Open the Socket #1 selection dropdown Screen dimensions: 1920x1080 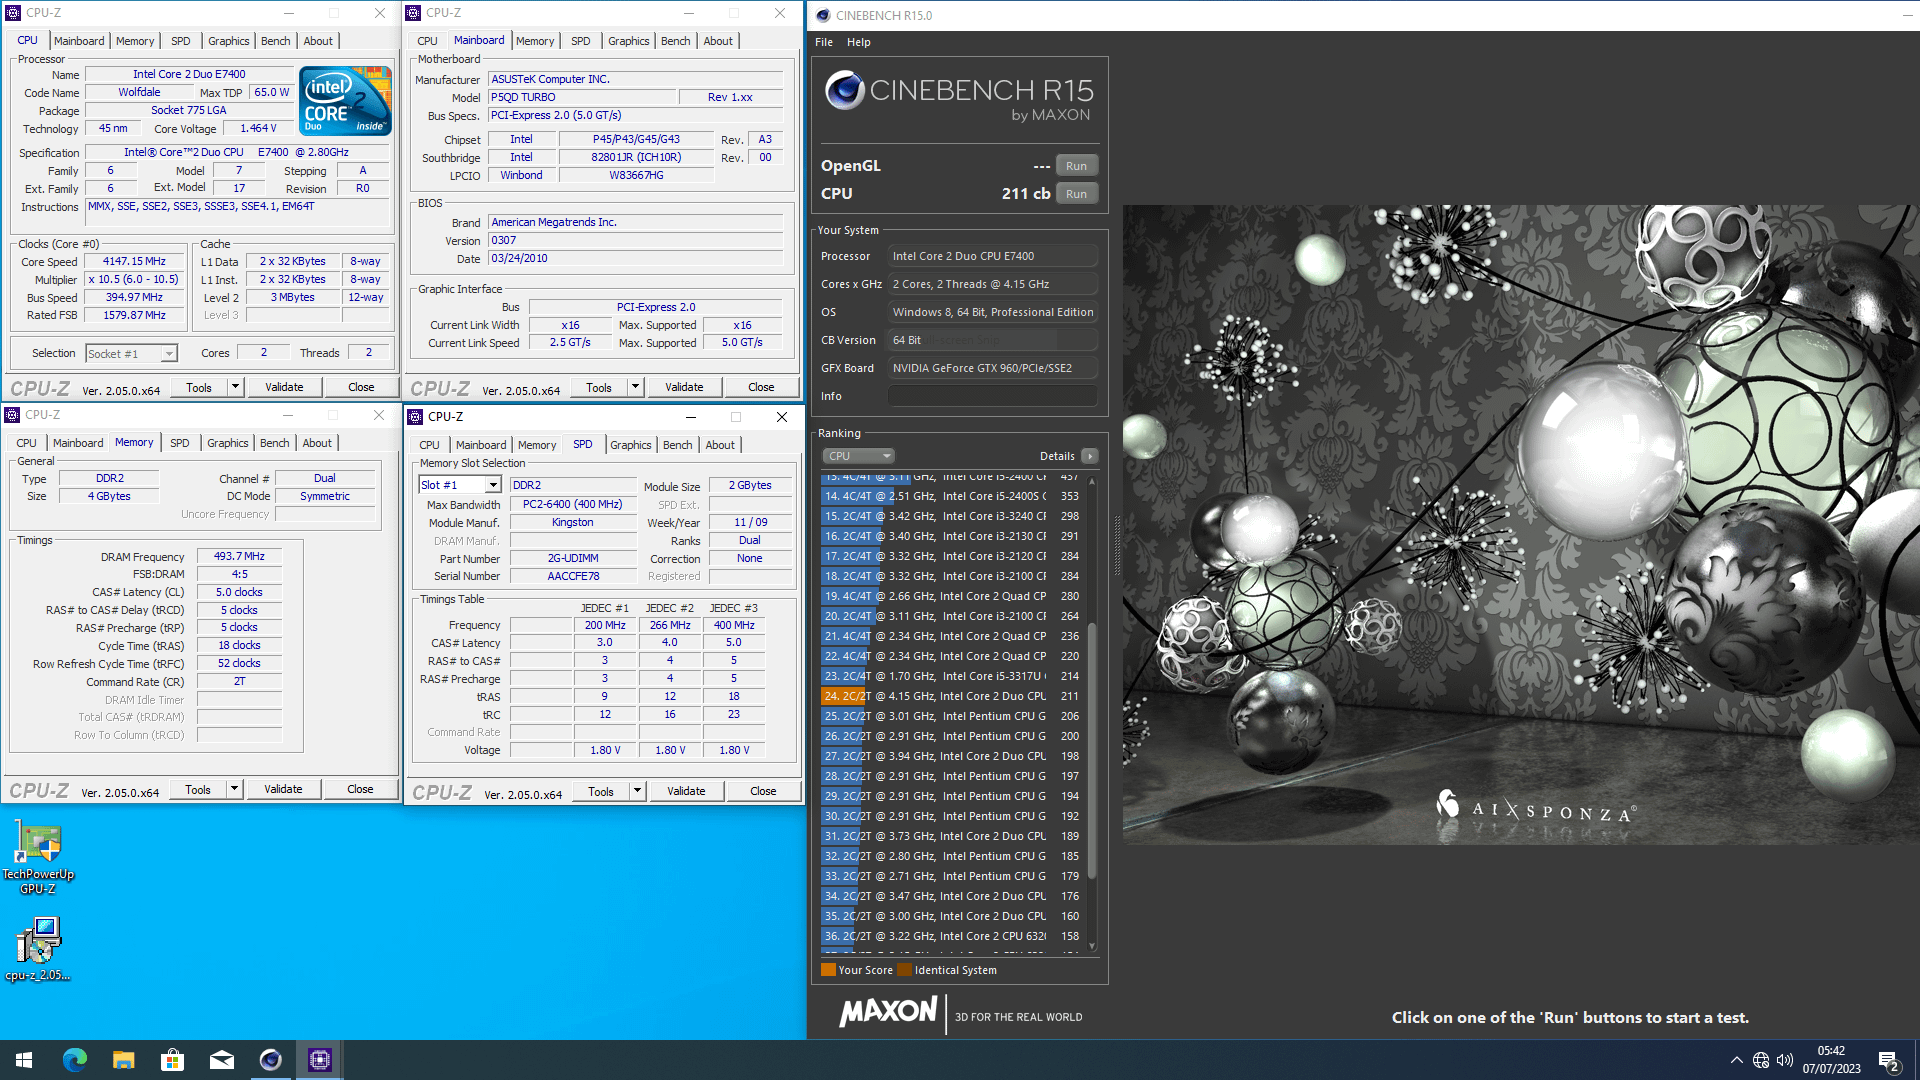[x=131, y=353]
